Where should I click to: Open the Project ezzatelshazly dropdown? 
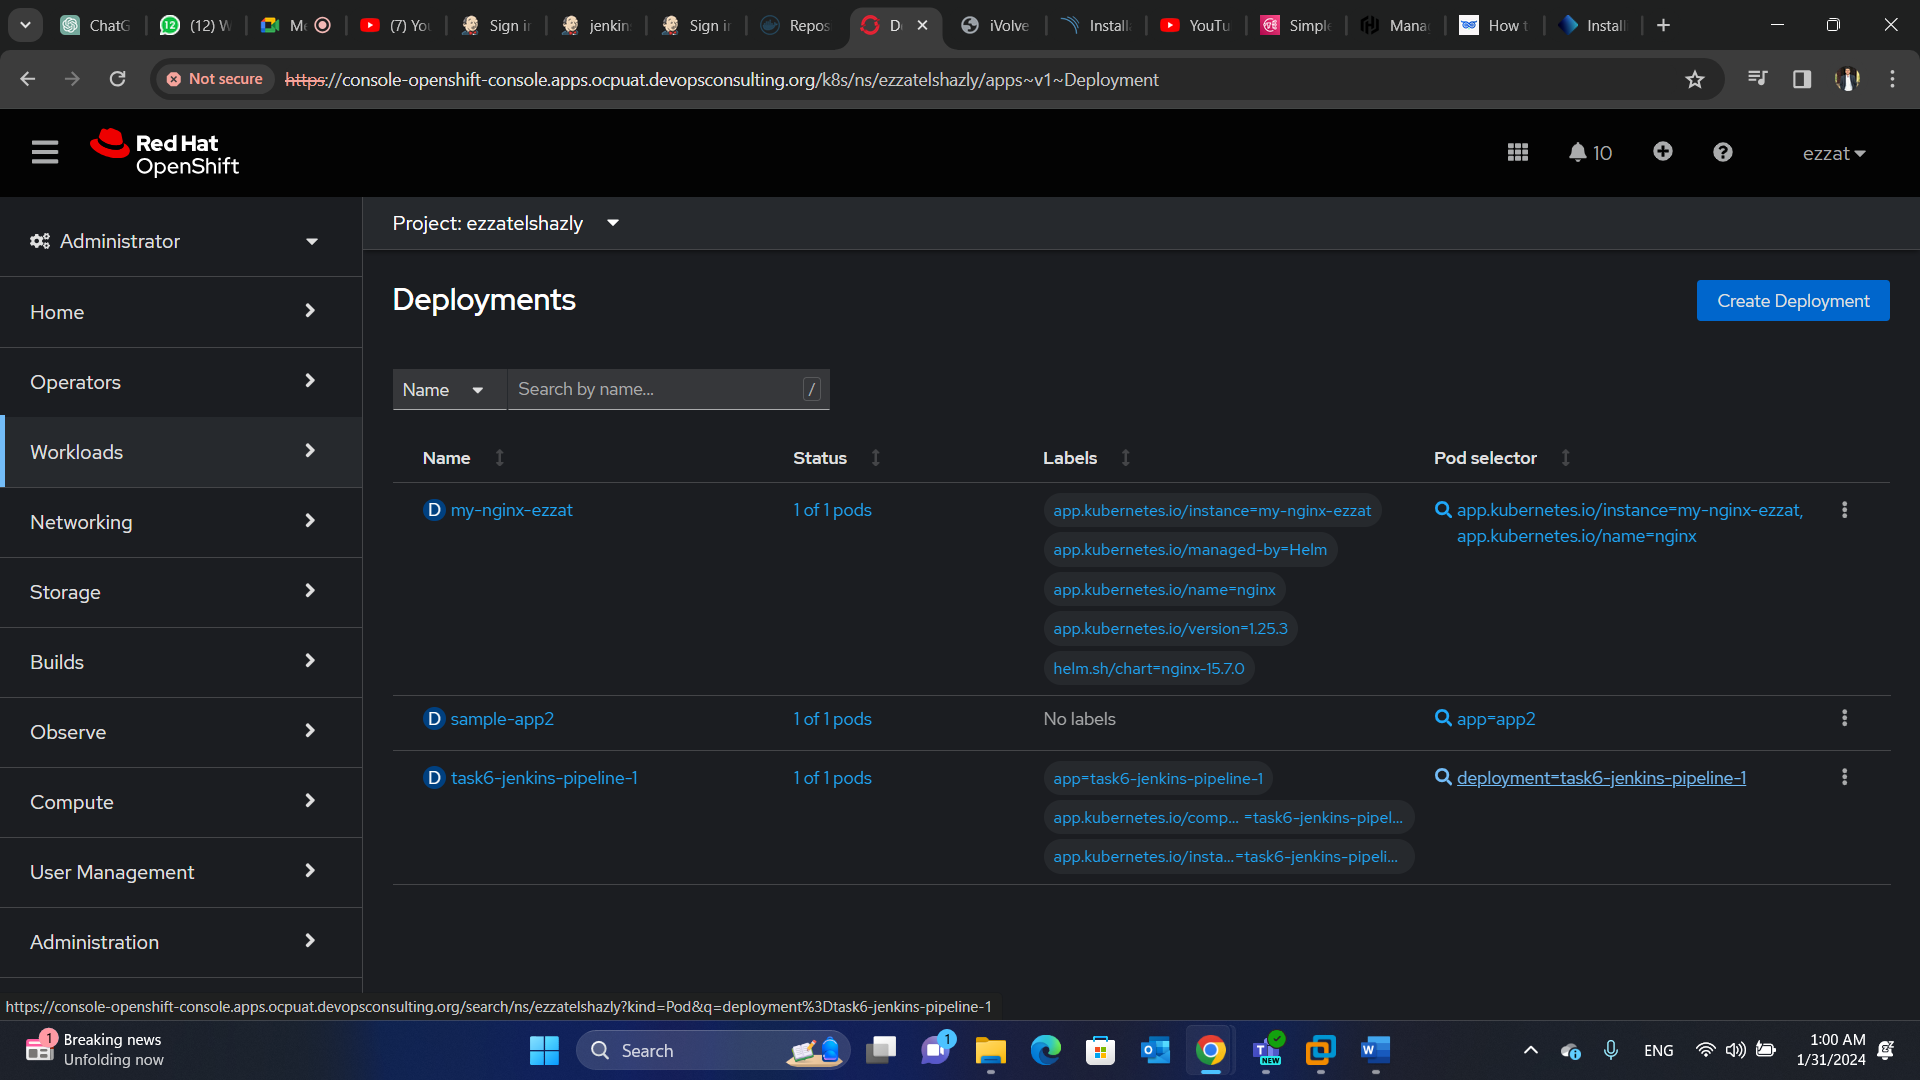tap(506, 223)
